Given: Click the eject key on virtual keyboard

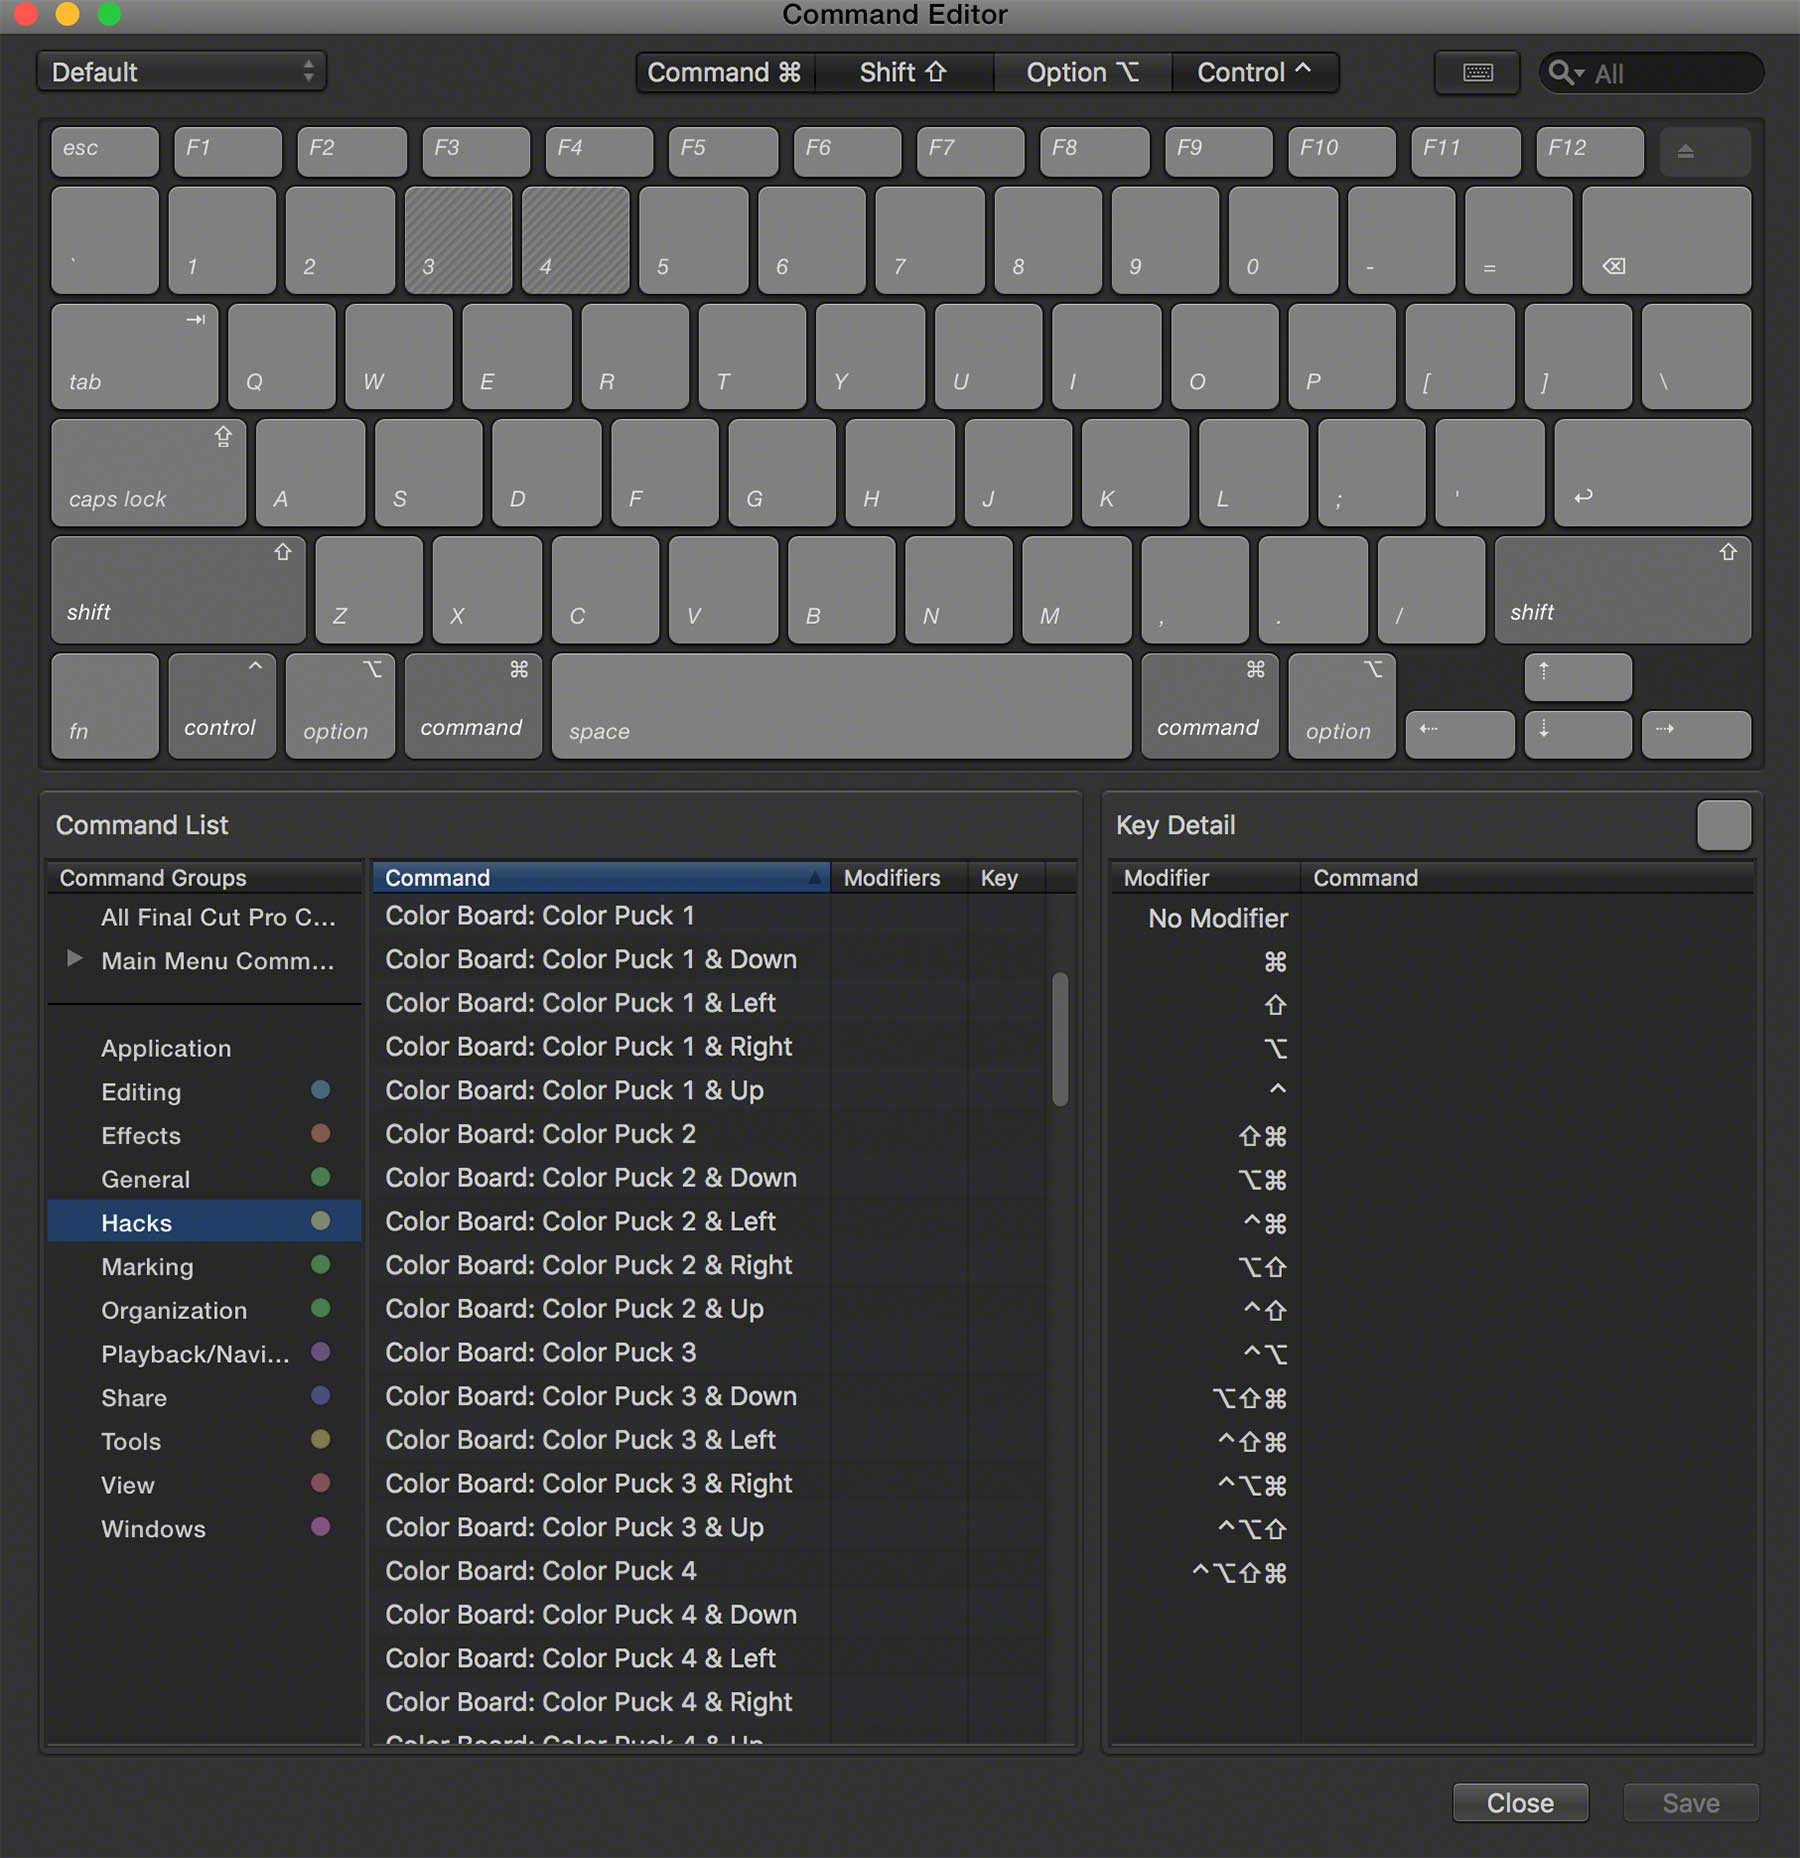Looking at the screenshot, I should (x=1705, y=152).
